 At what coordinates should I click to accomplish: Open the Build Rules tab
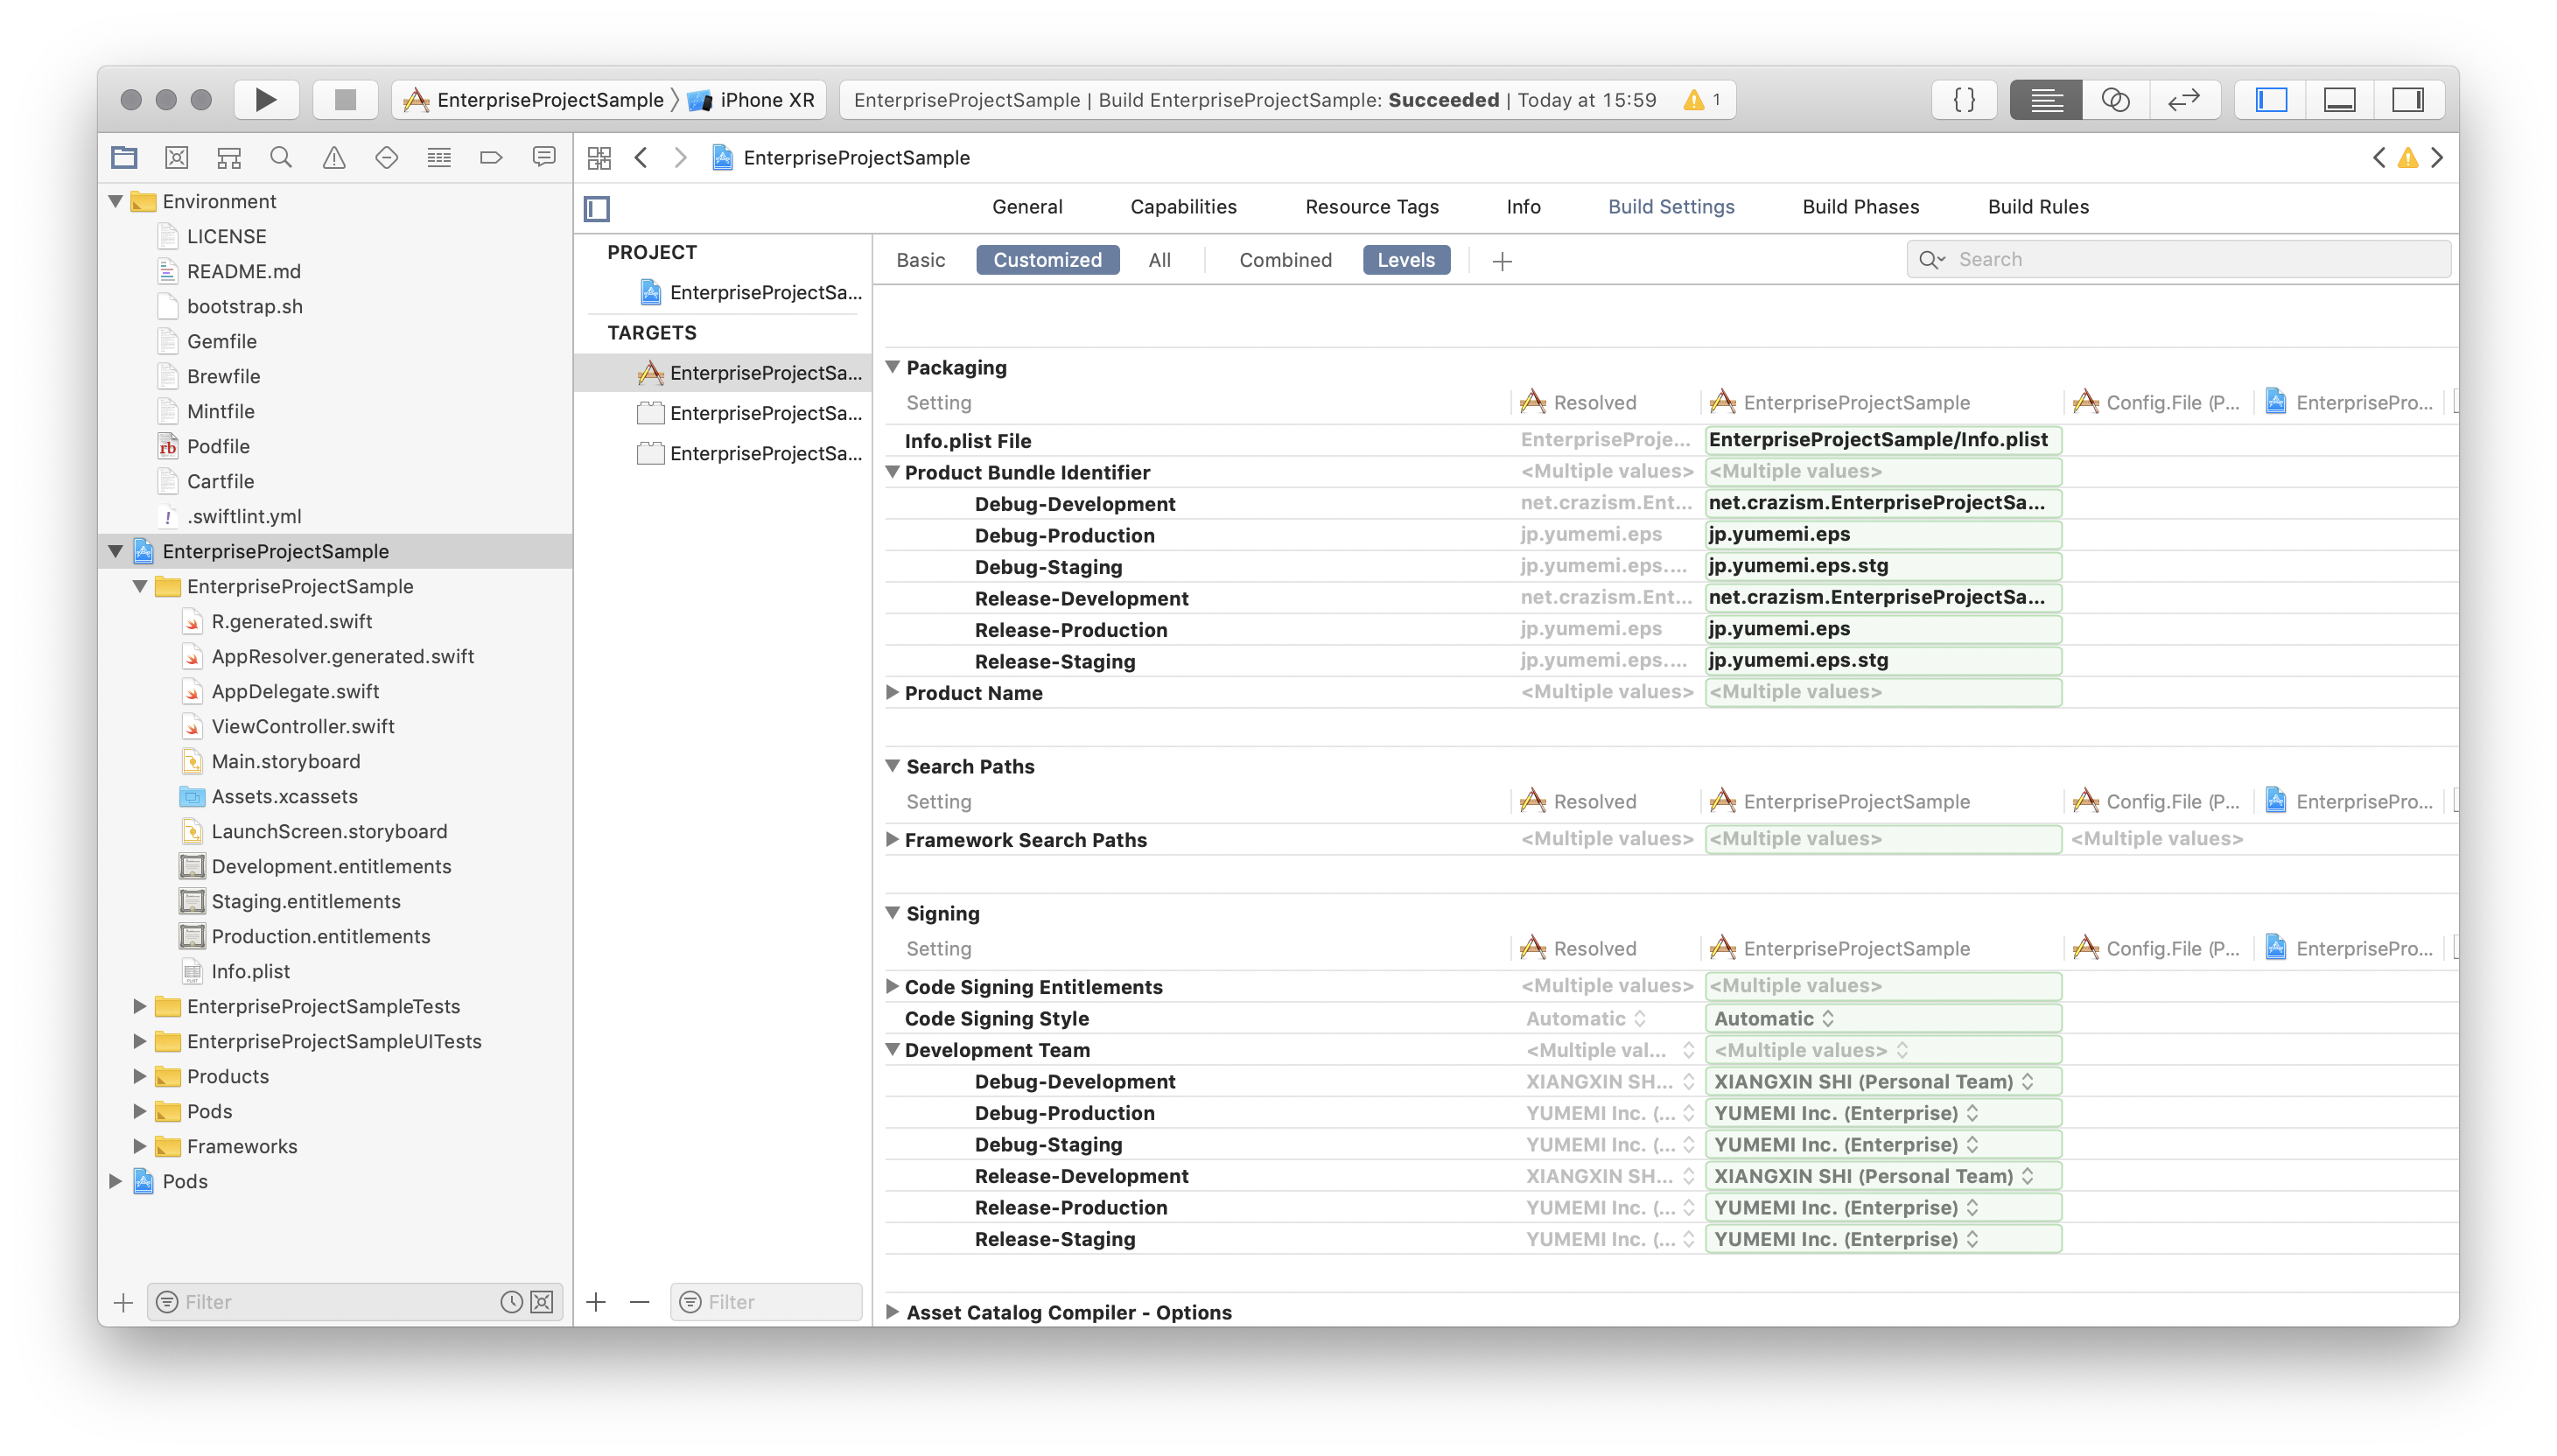coord(2037,206)
